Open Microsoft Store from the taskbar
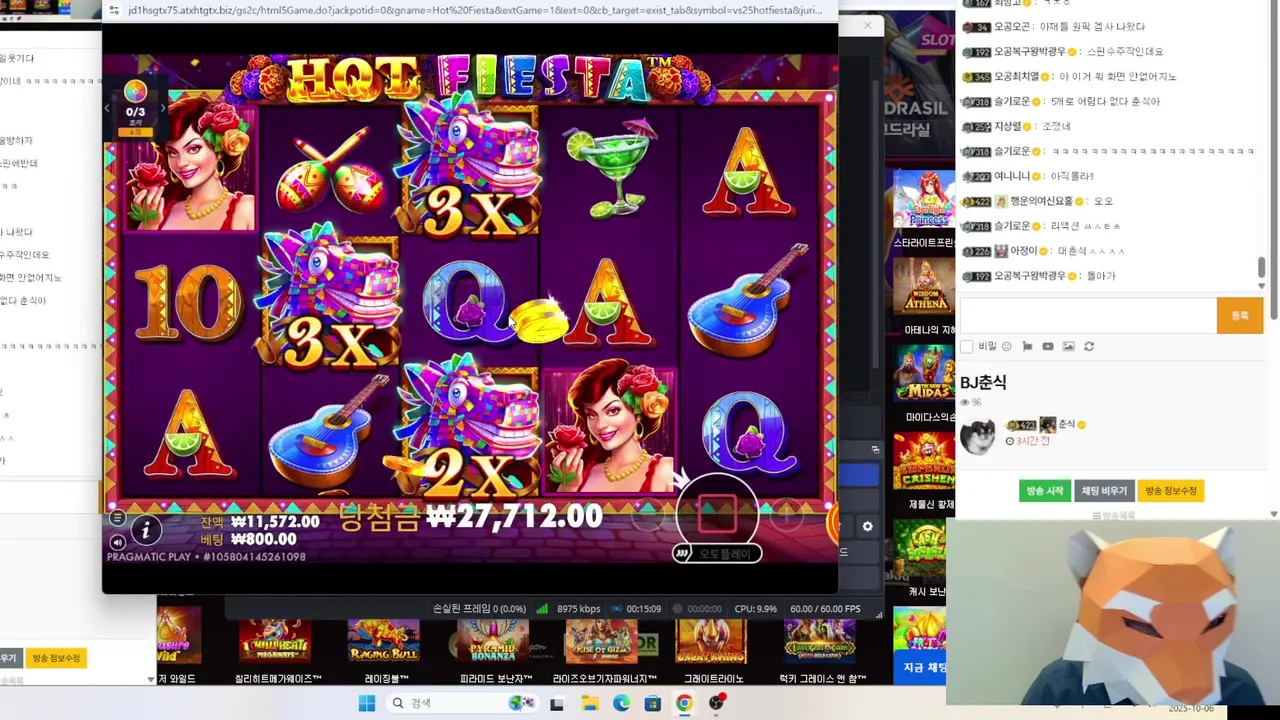Screen dimensions: 1280x720 pyautogui.click(x=652, y=703)
